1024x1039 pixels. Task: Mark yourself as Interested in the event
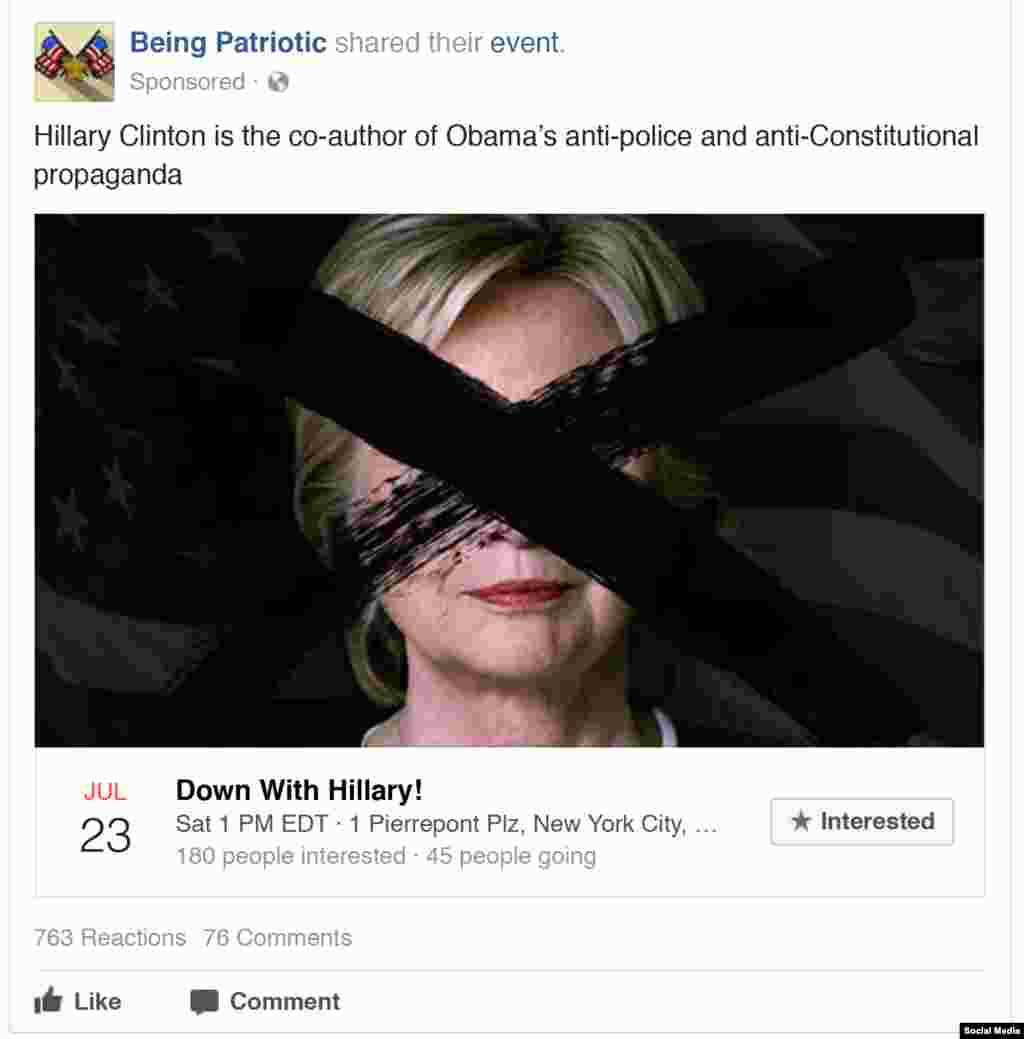862,822
